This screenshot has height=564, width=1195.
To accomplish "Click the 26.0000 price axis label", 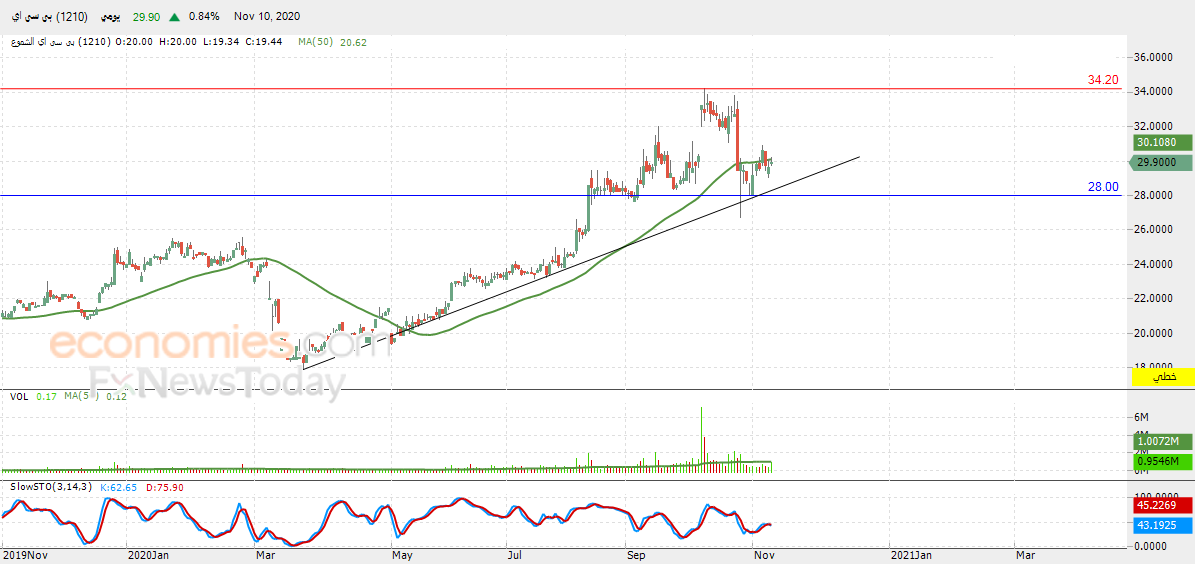I will tap(1153, 229).
